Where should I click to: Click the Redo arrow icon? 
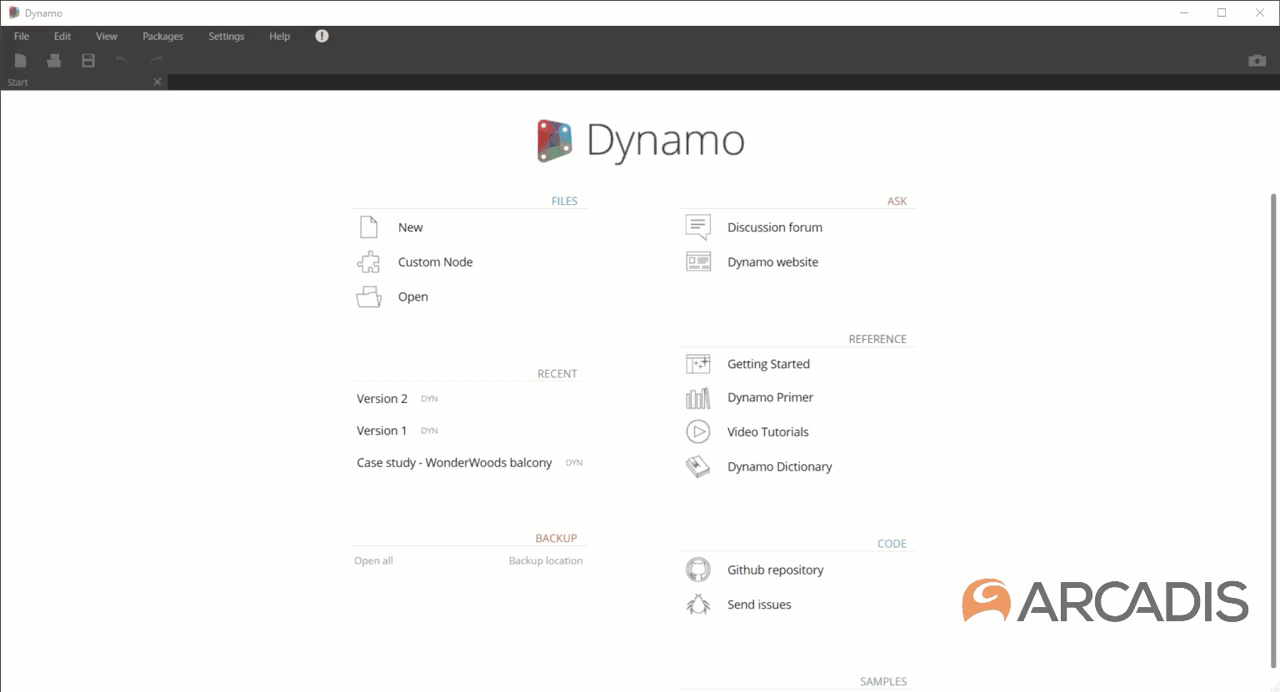pos(155,60)
